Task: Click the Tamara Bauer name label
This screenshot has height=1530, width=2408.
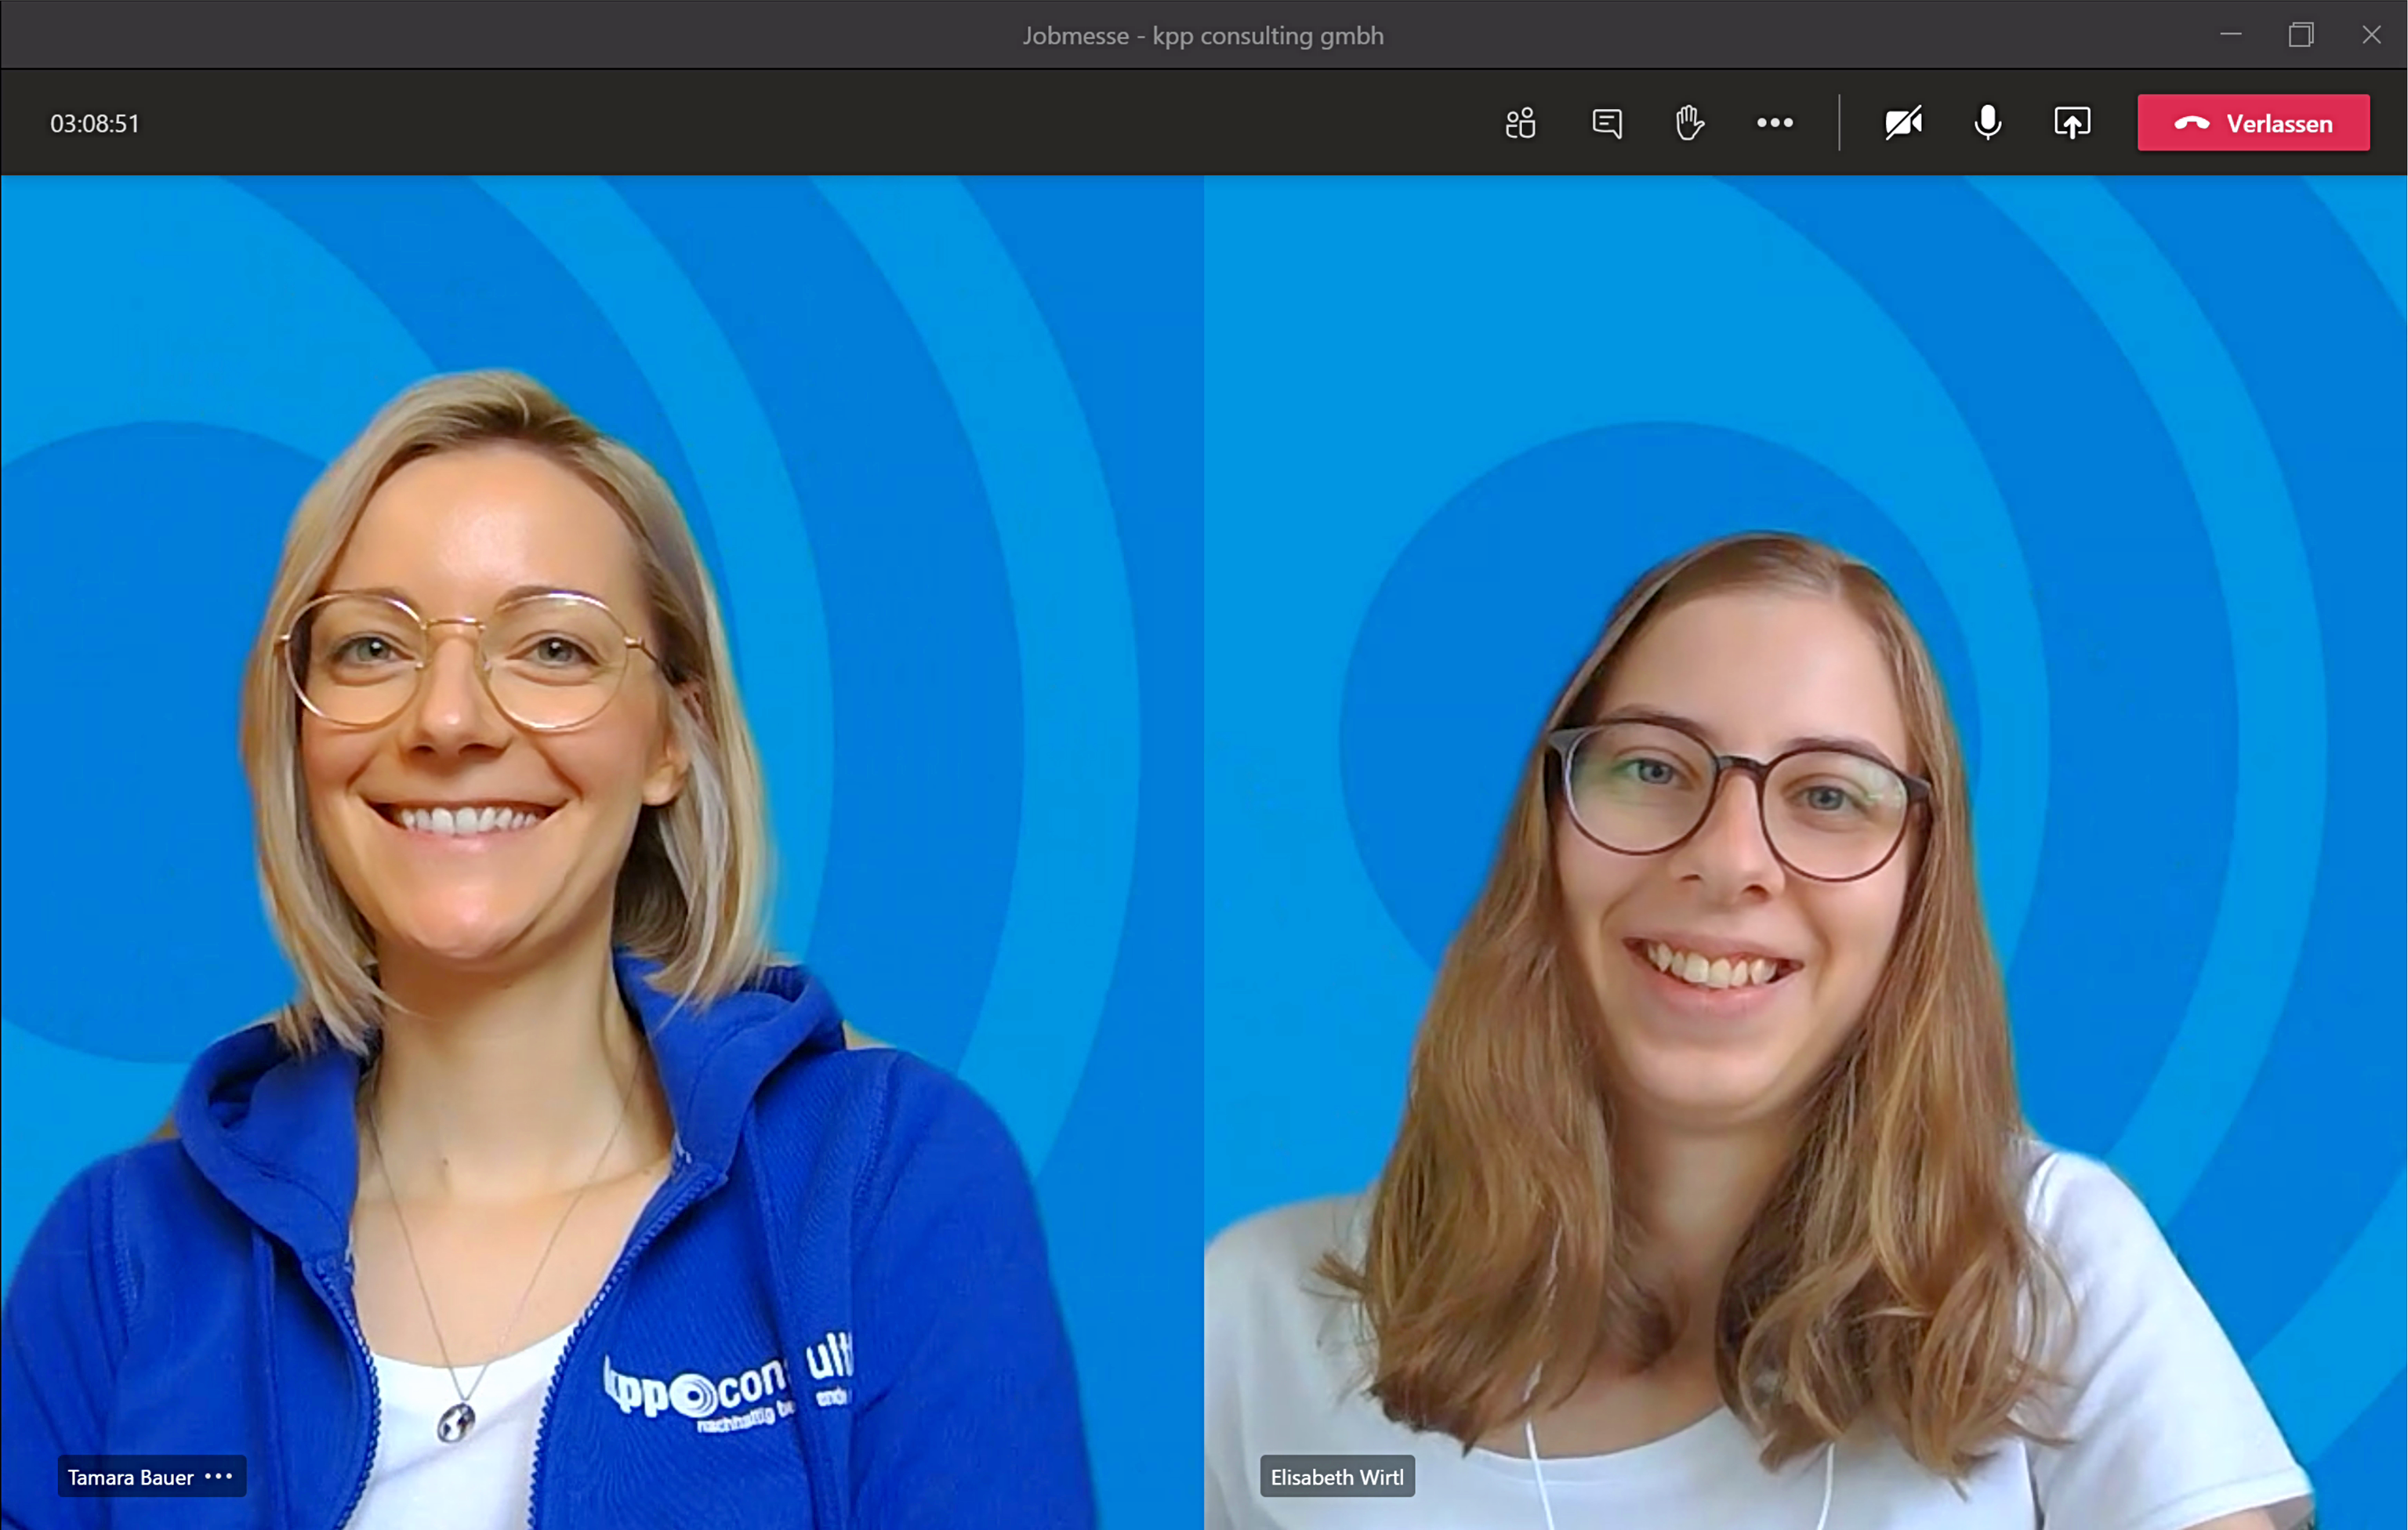Action: 130,1477
